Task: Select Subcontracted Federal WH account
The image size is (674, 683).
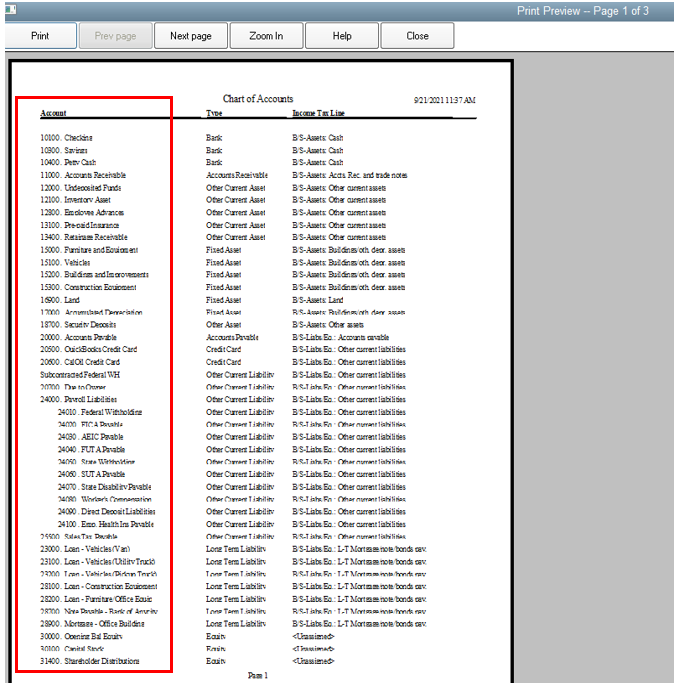Action: tap(80, 375)
